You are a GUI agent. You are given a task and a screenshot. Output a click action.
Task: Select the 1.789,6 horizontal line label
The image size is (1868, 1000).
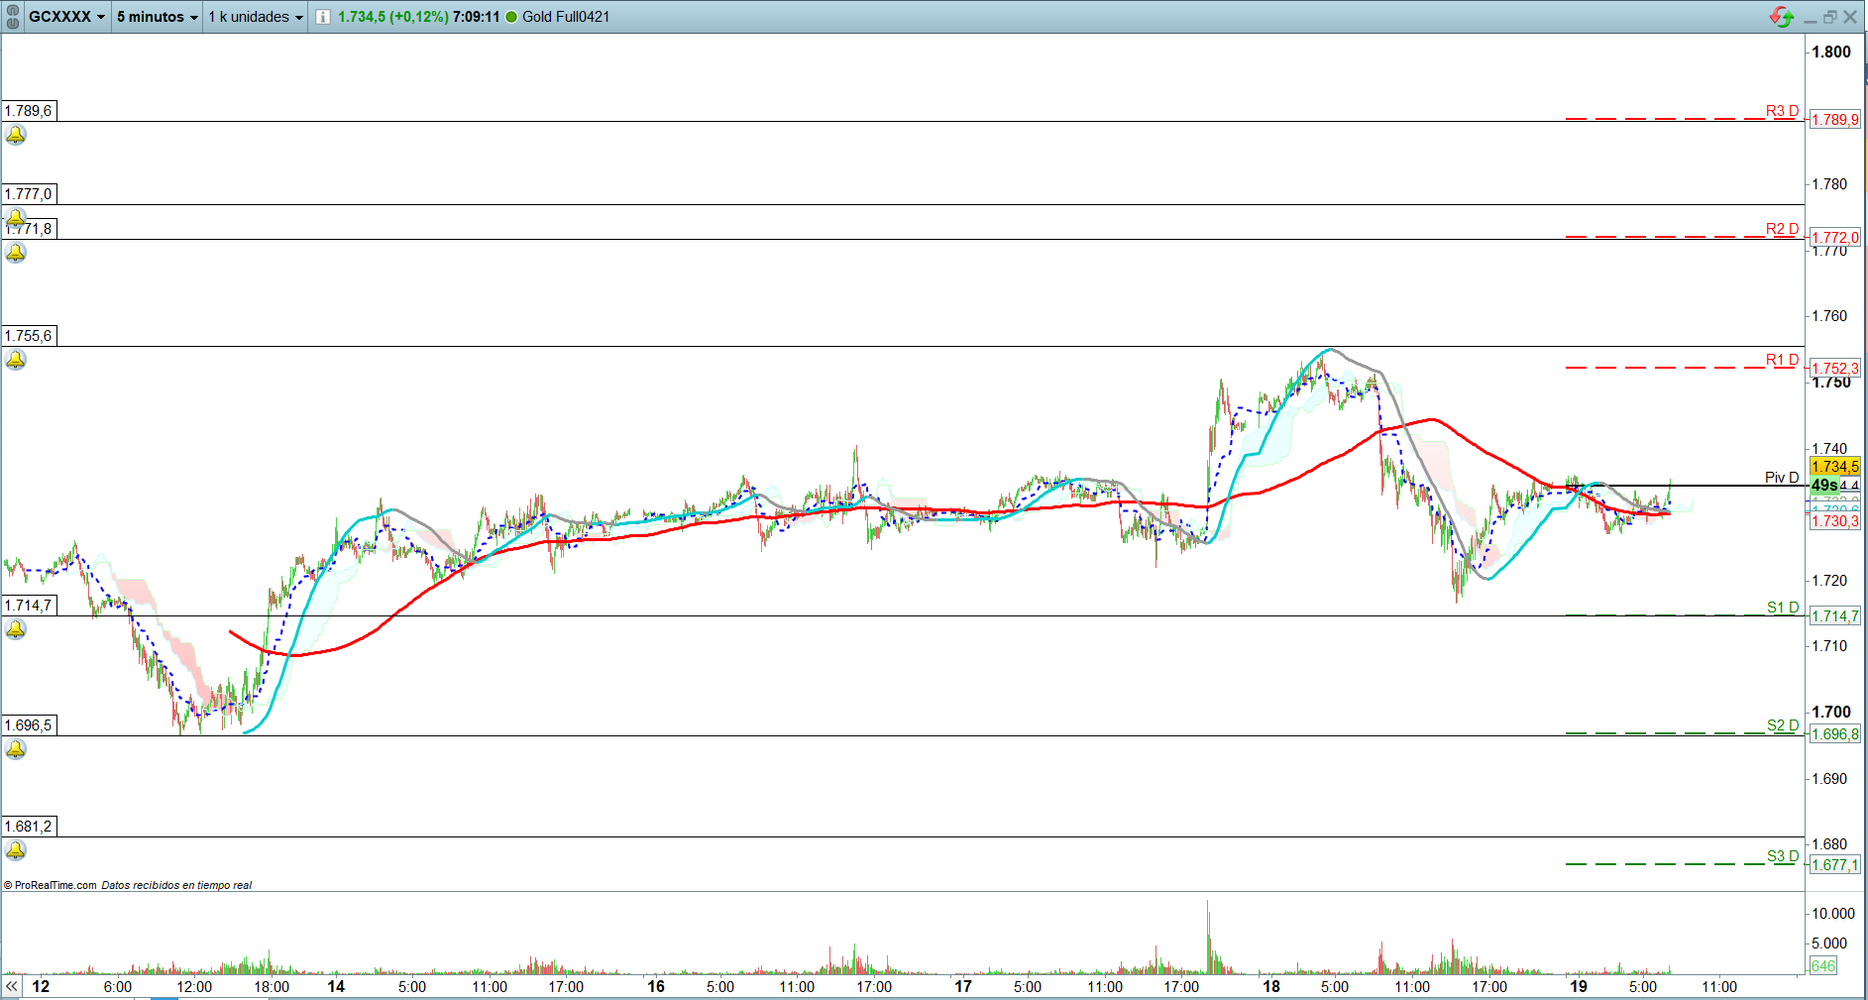(29, 111)
